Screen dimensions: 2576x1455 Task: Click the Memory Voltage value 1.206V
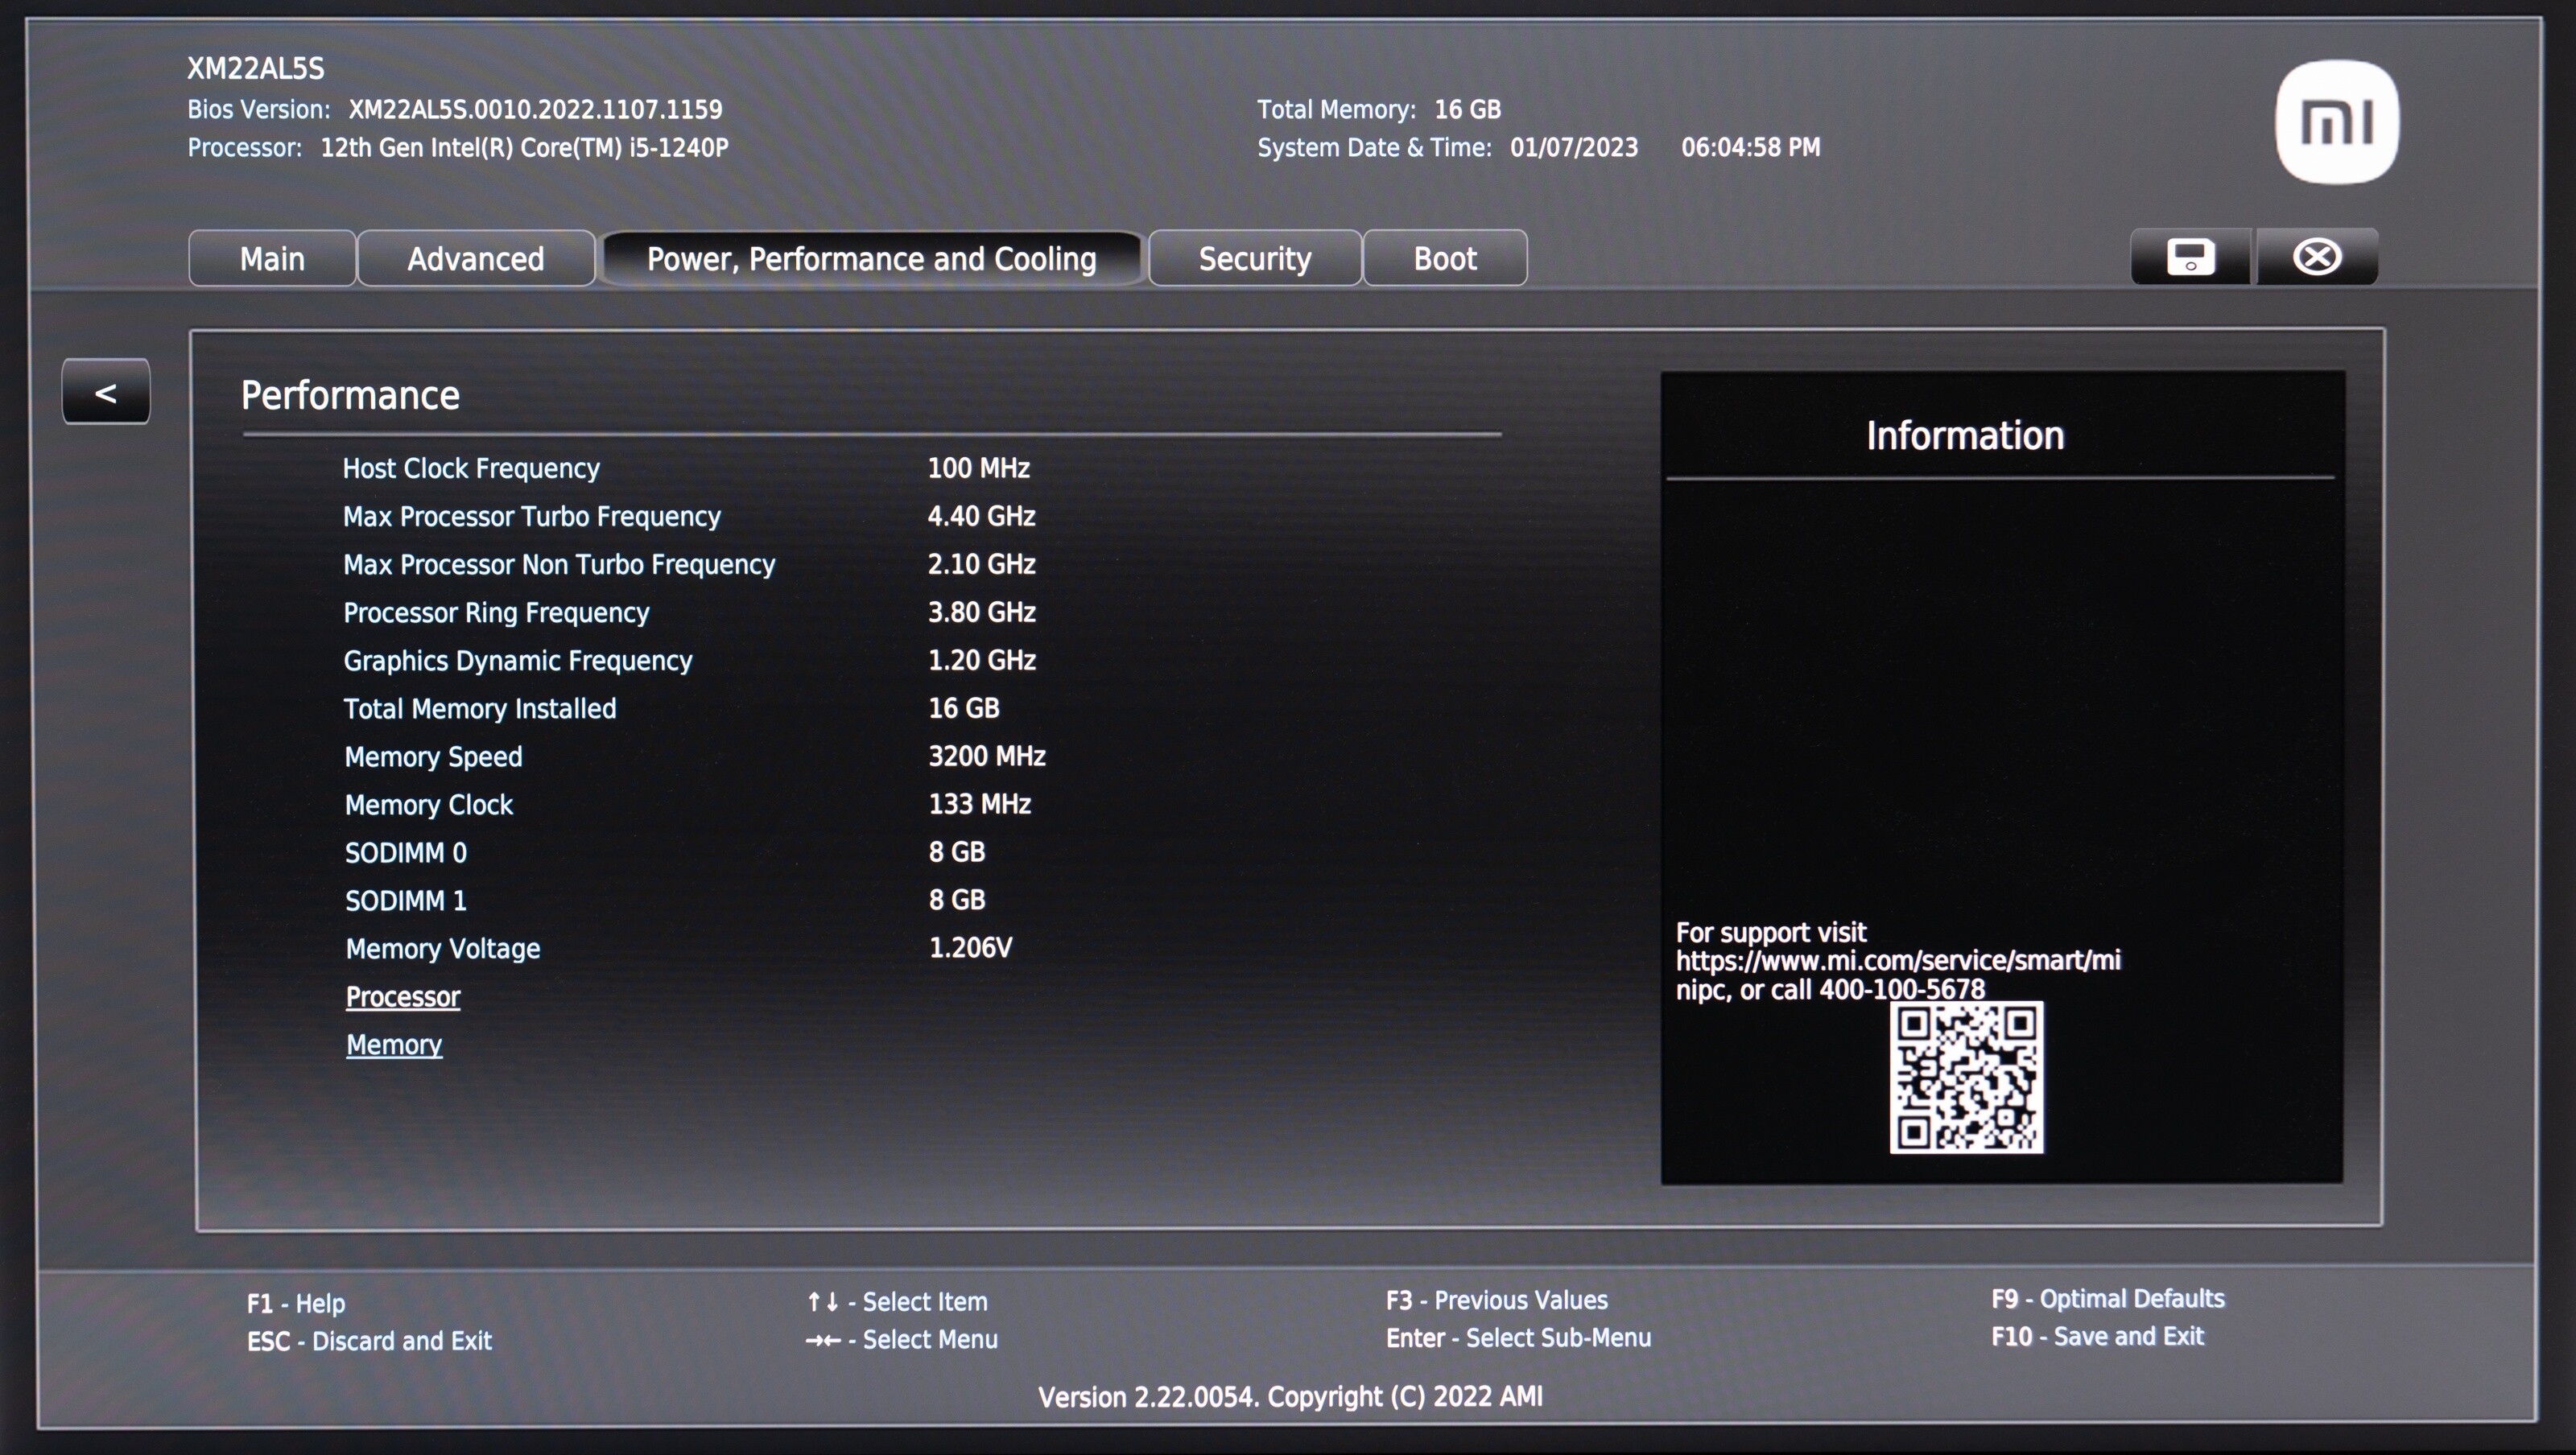[x=970, y=948]
